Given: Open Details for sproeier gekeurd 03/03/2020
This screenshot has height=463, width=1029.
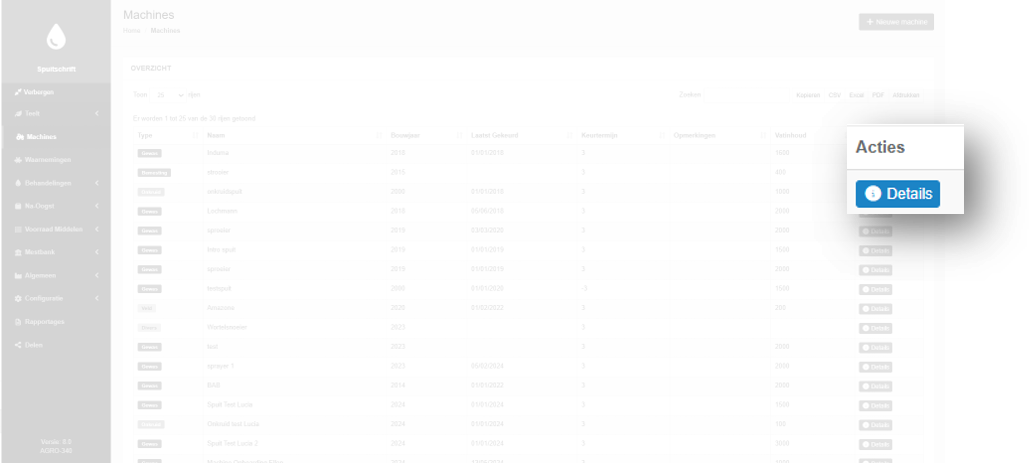Looking at the screenshot, I should [x=875, y=232].
